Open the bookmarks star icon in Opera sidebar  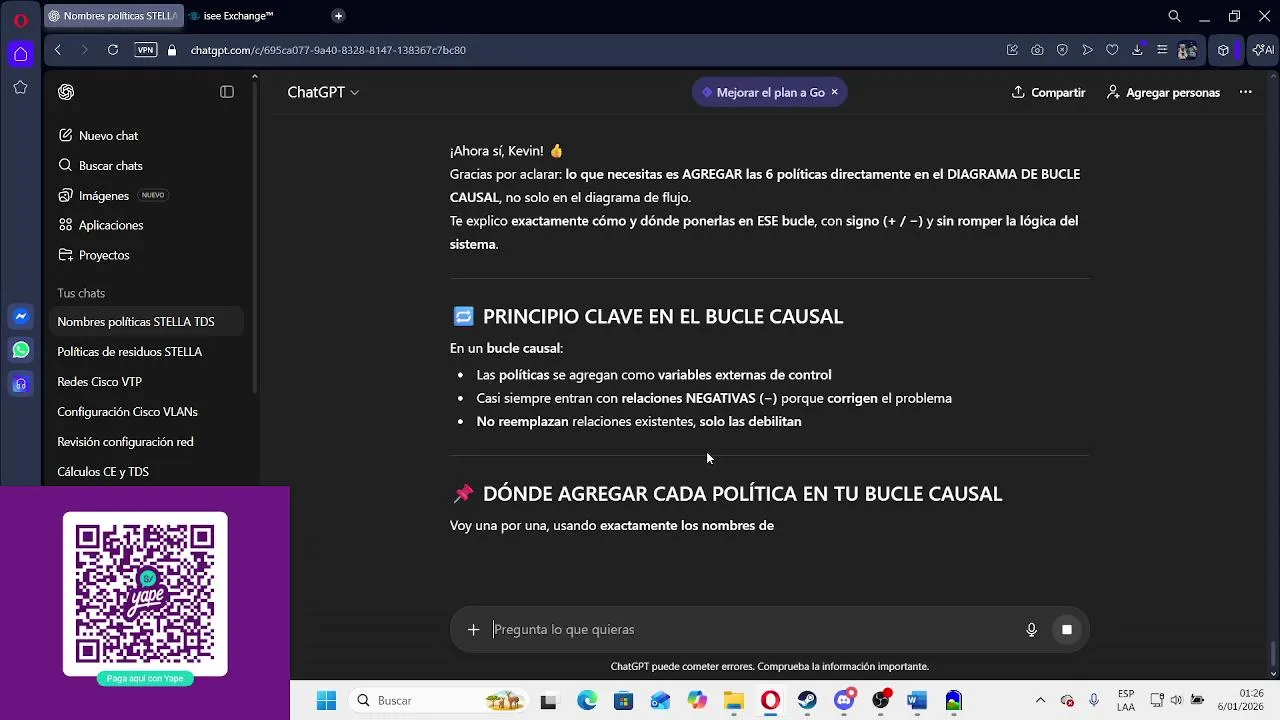[20, 88]
